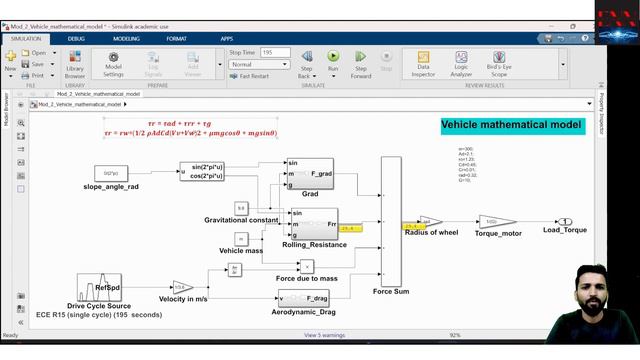Select the Force due to mass product block
The height and width of the screenshot is (360, 640).
[x=307, y=267]
